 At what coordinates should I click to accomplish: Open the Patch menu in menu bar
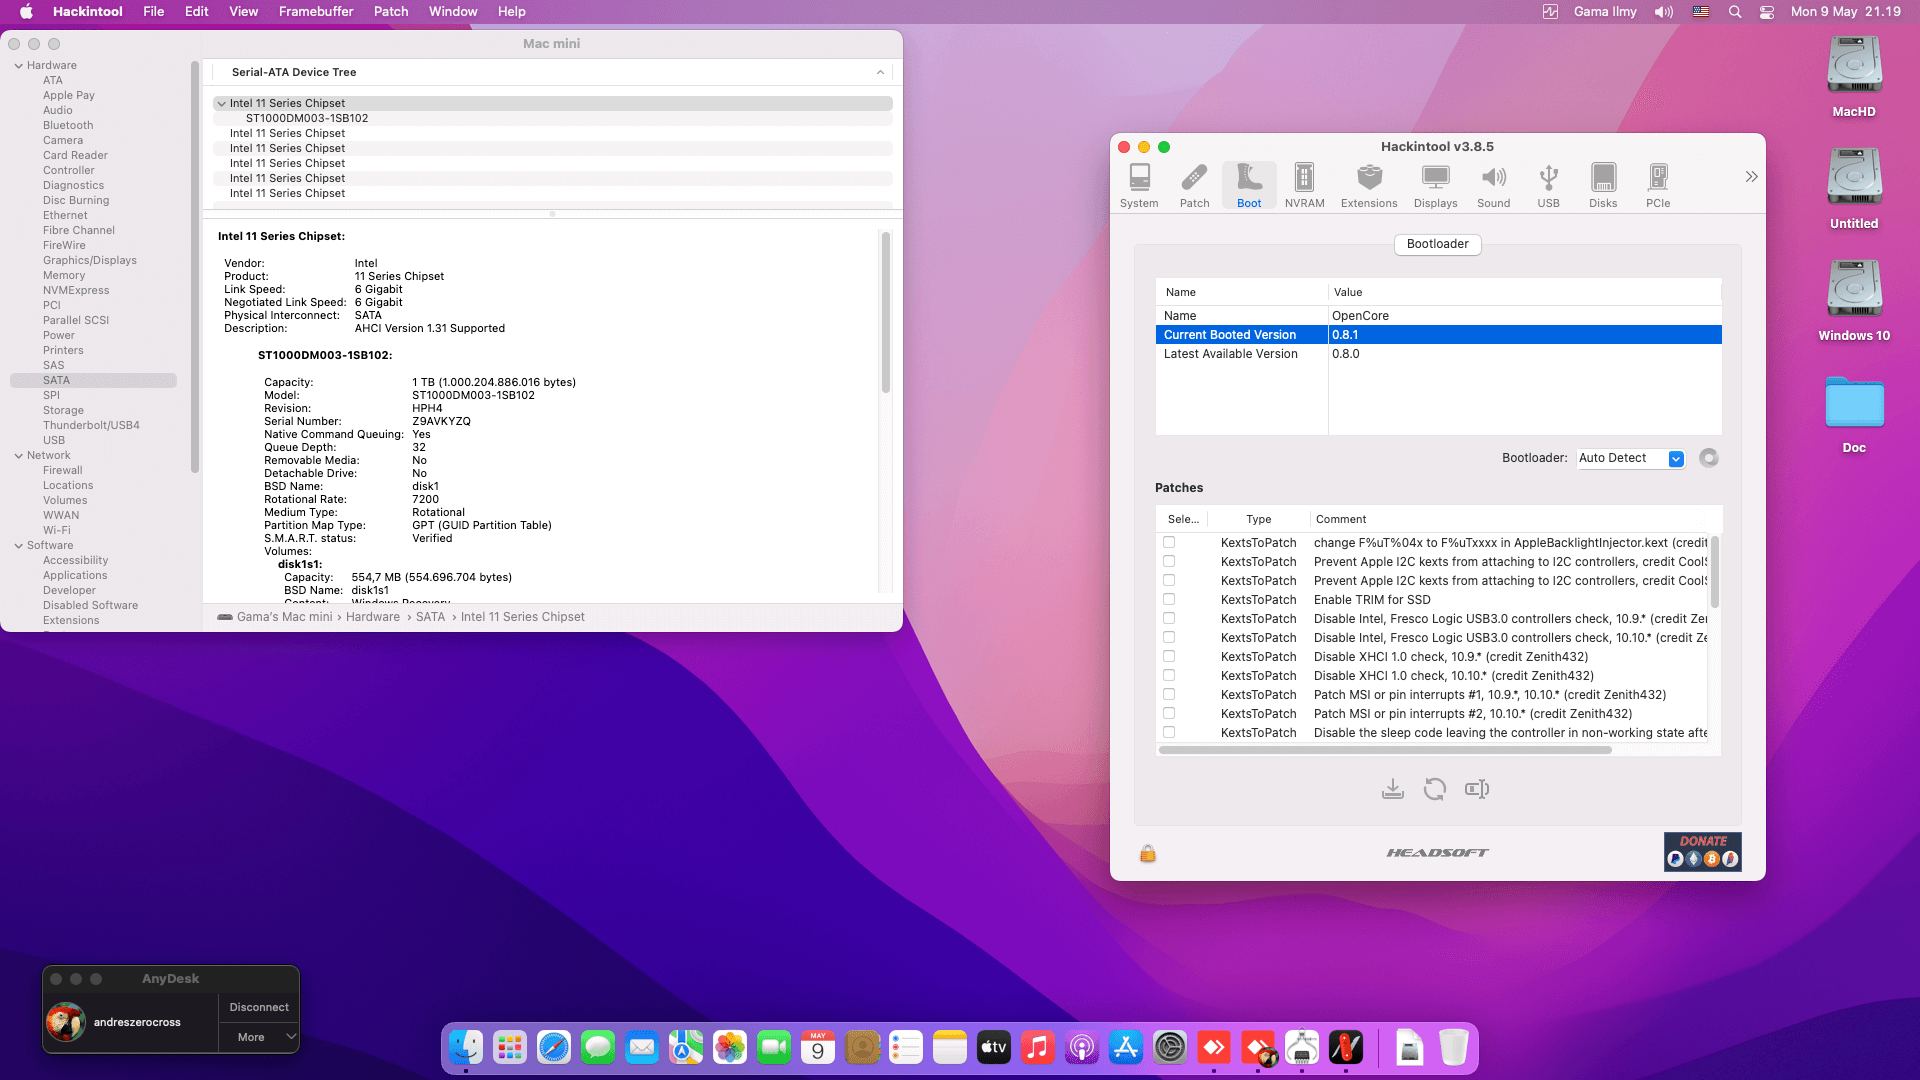(391, 11)
